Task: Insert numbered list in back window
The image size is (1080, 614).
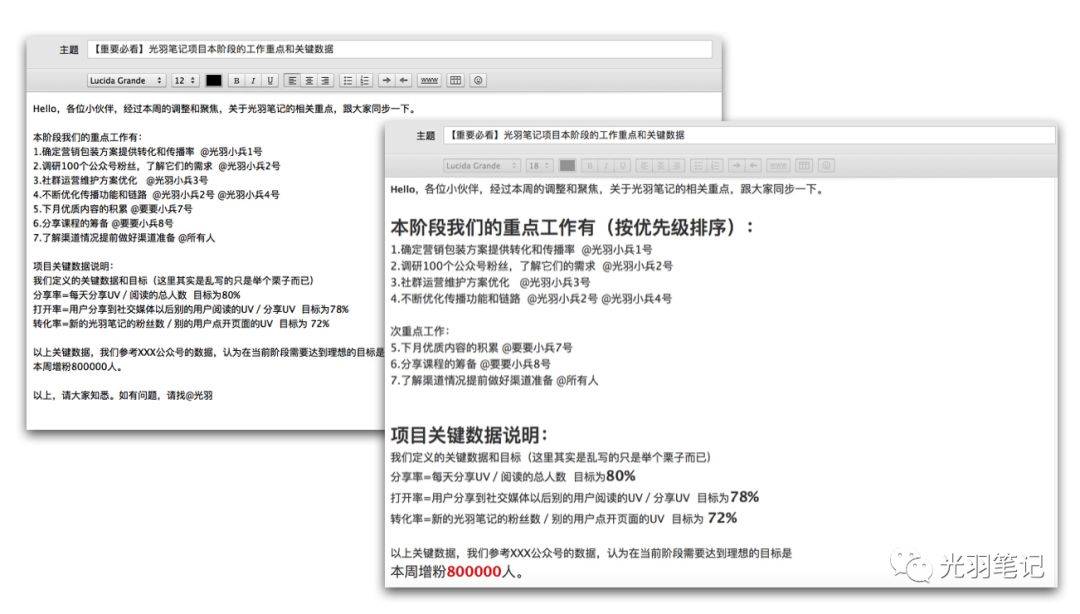Action: pyautogui.click(x=365, y=80)
